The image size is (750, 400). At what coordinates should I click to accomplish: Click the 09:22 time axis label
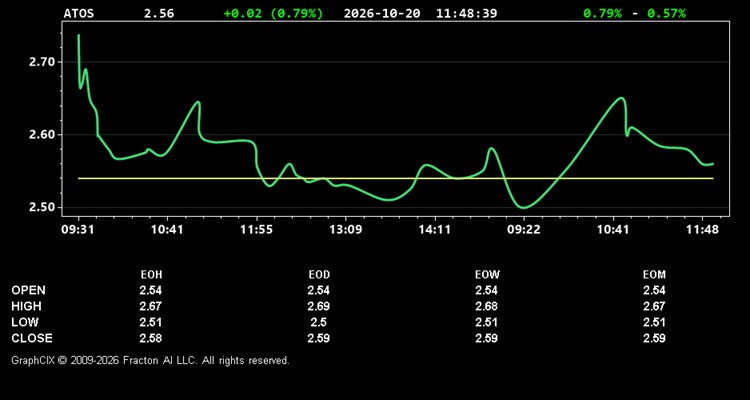(x=524, y=230)
